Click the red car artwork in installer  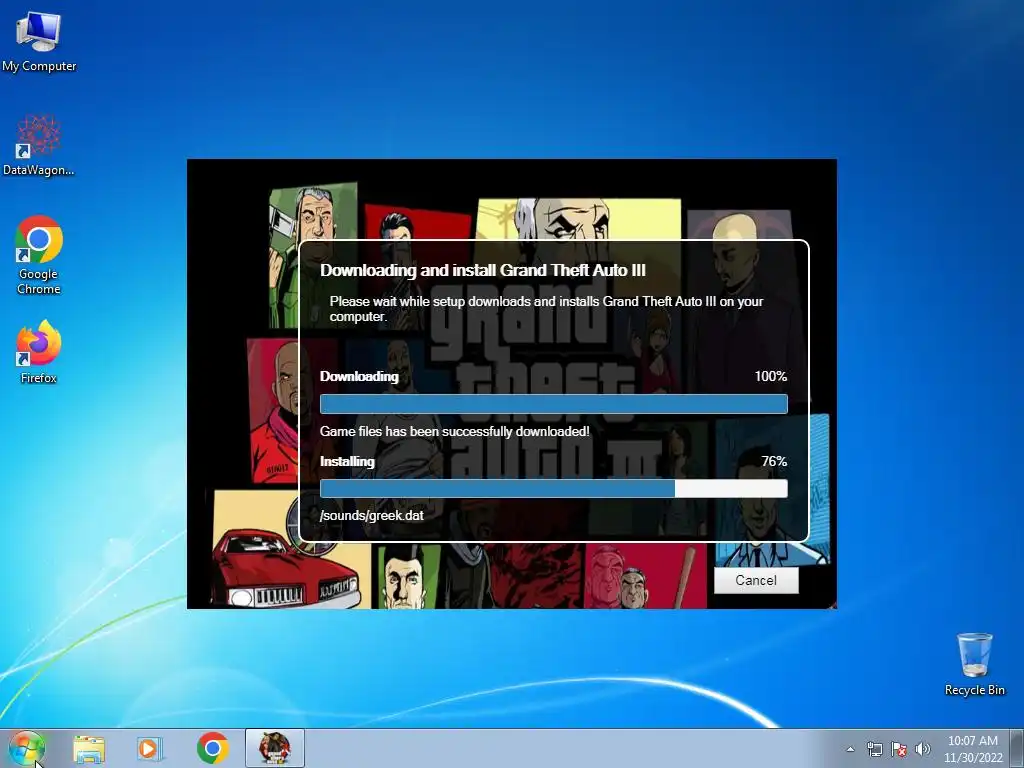(x=285, y=568)
